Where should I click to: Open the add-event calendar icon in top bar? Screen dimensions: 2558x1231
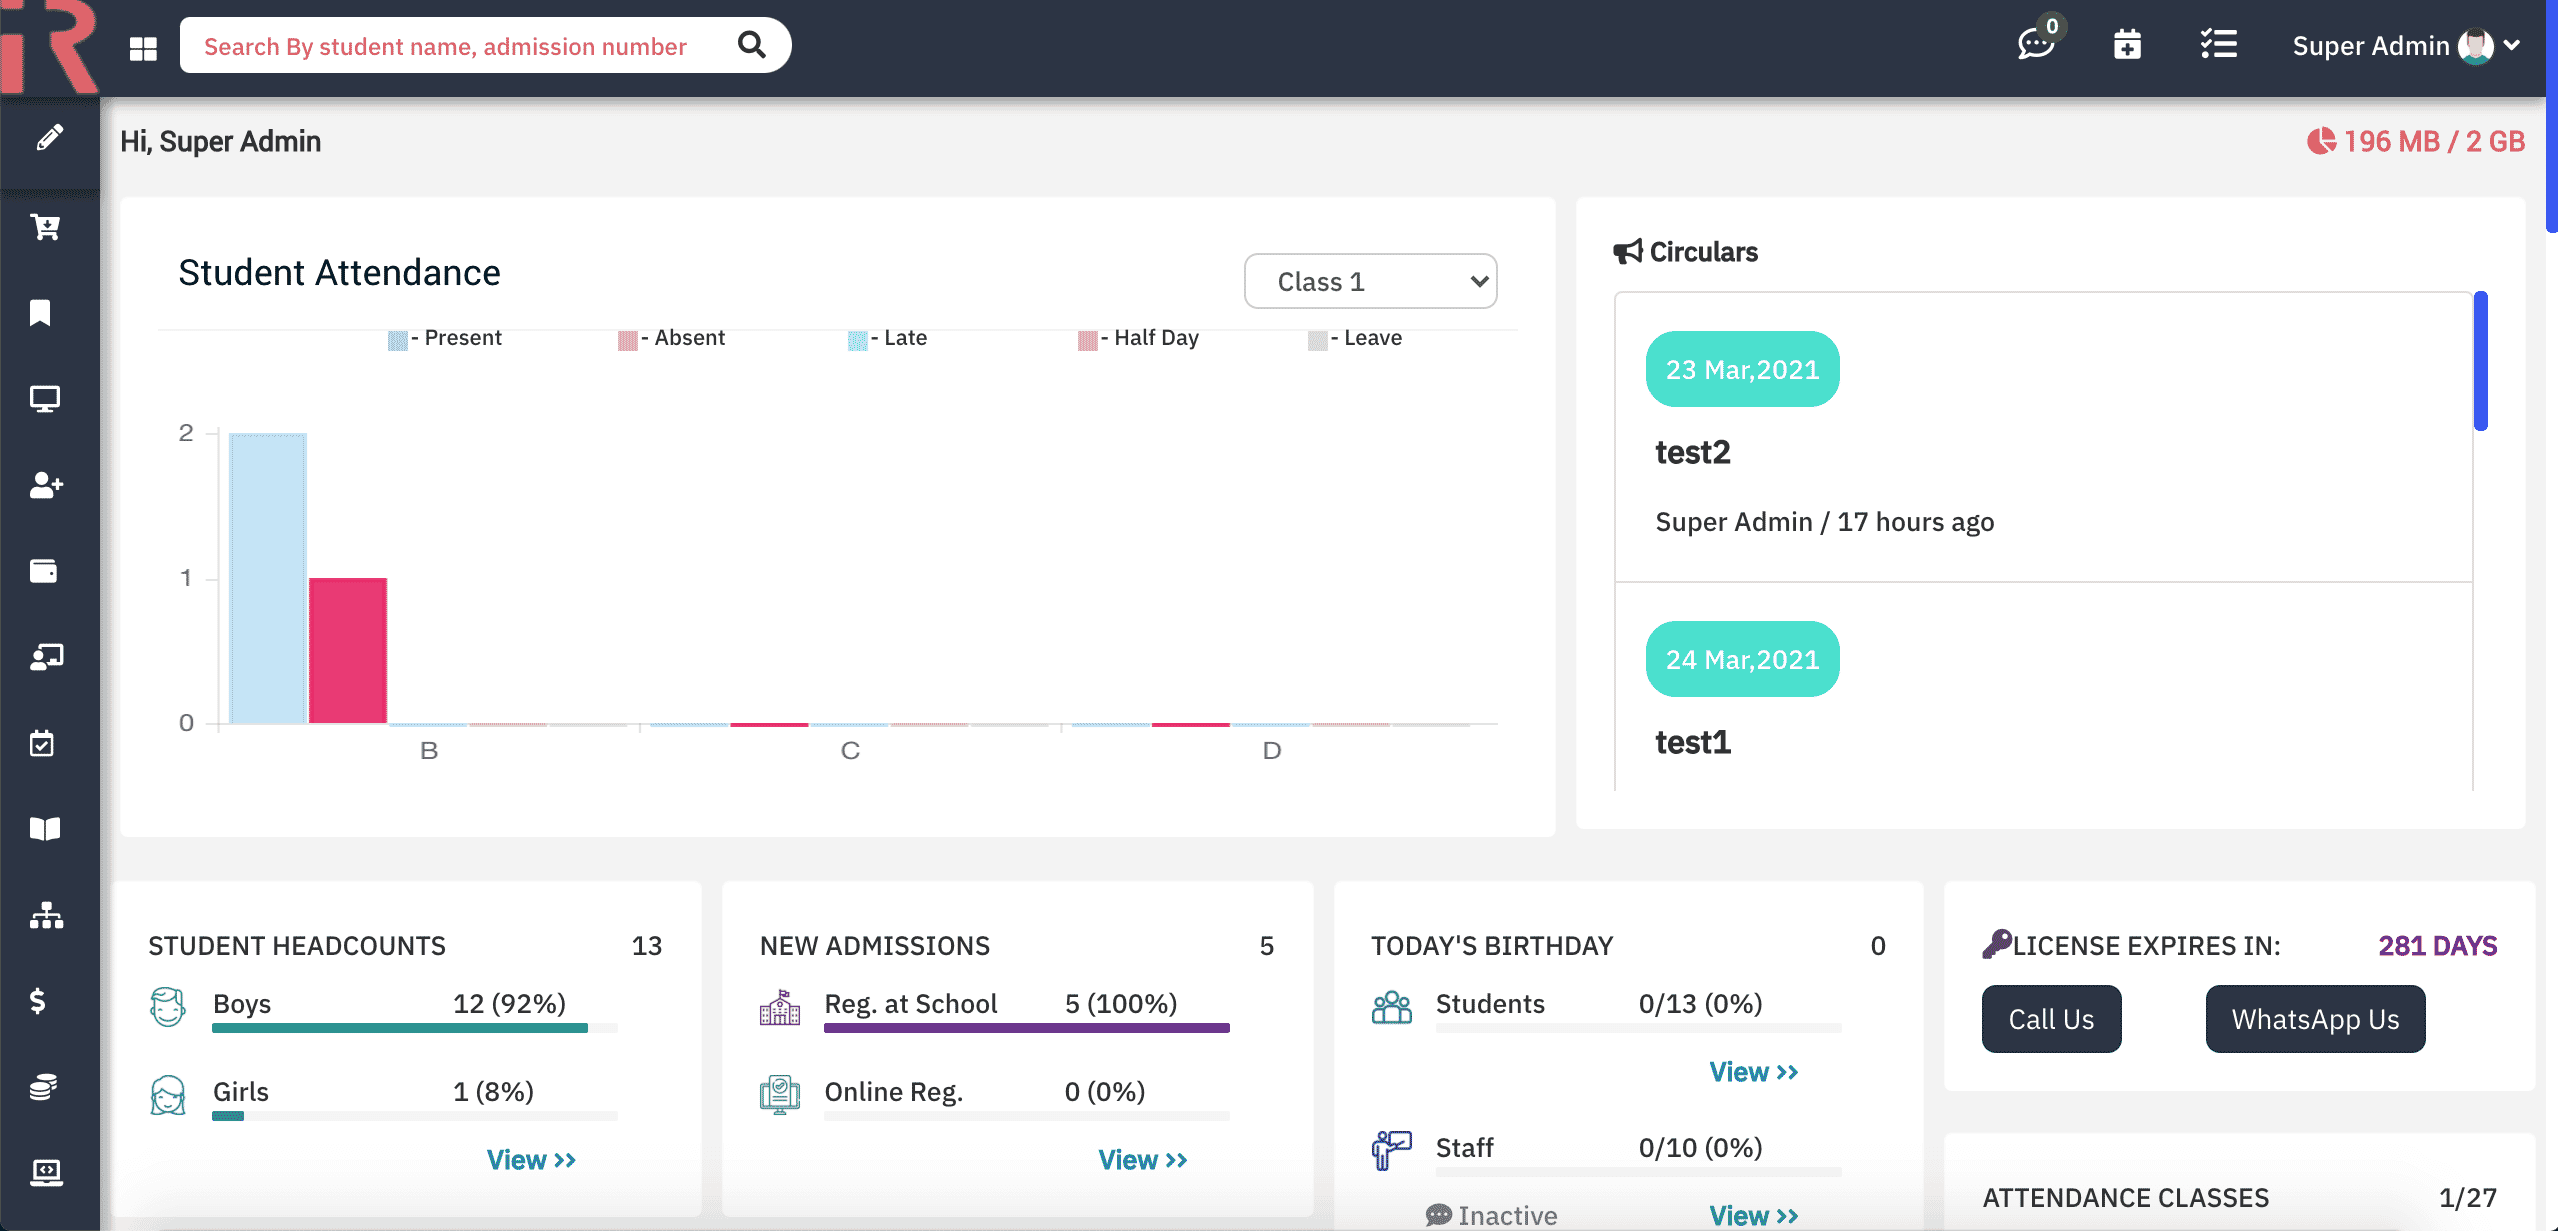(x=2127, y=44)
